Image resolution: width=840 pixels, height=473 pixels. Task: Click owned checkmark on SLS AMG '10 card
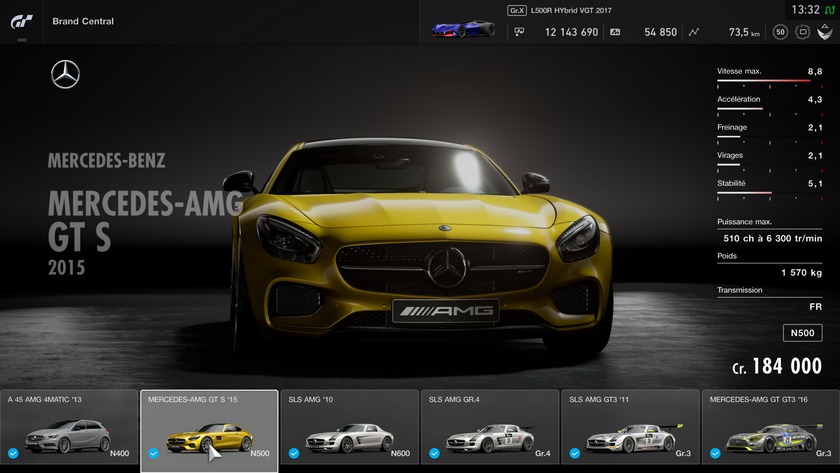(x=294, y=453)
